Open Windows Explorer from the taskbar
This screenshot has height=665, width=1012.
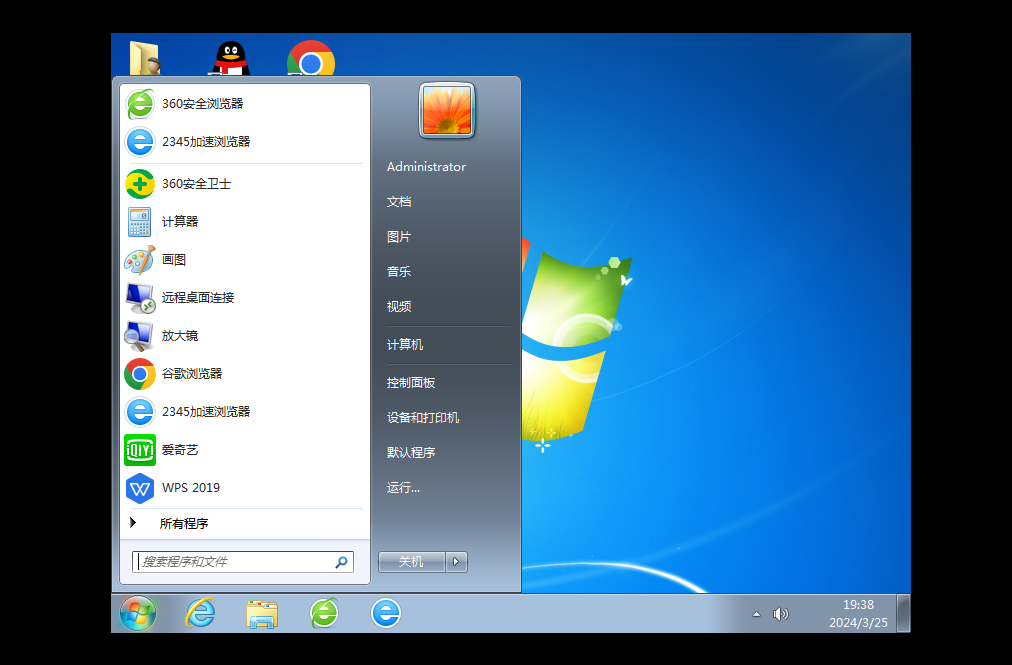point(262,613)
